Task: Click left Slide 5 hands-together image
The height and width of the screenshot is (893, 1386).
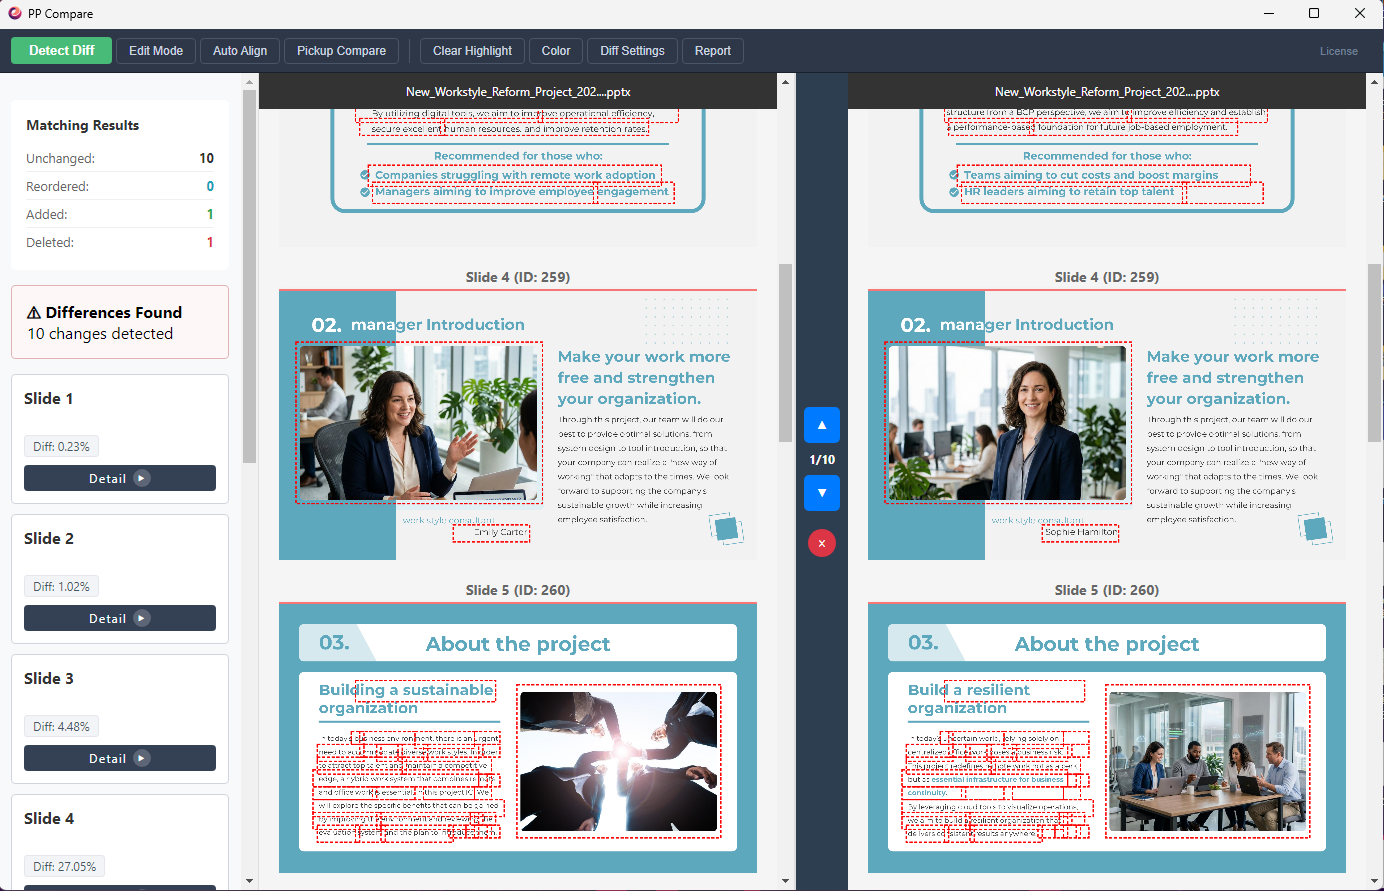Action: tap(618, 761)
